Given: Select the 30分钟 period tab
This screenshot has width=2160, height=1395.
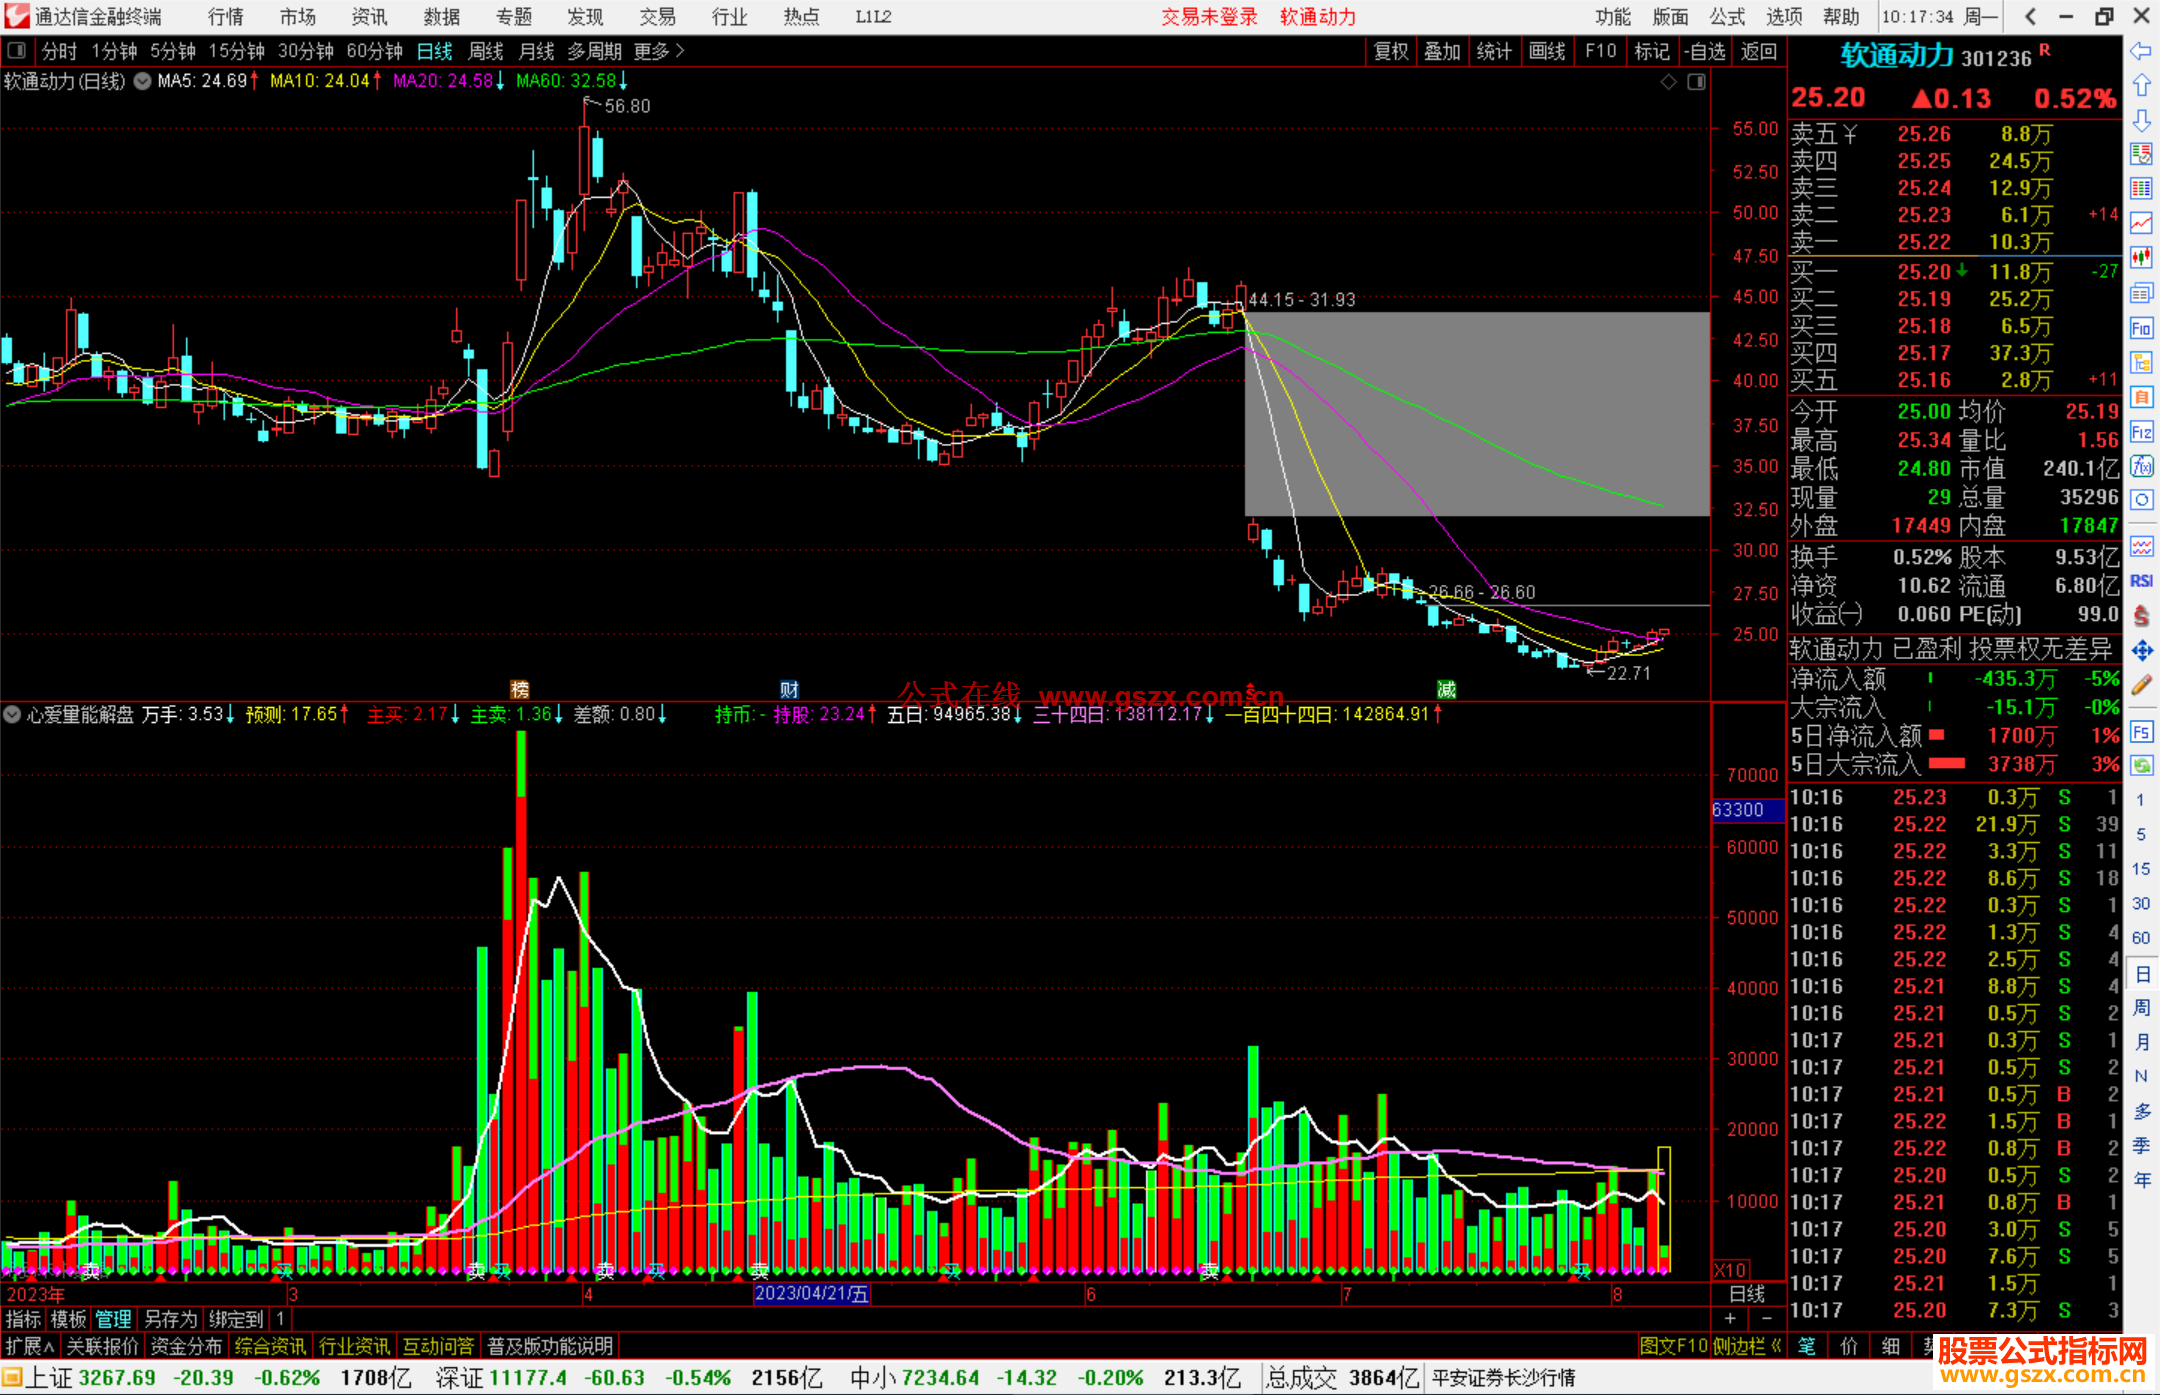Looking at the screenshot, I should [306, 51].
